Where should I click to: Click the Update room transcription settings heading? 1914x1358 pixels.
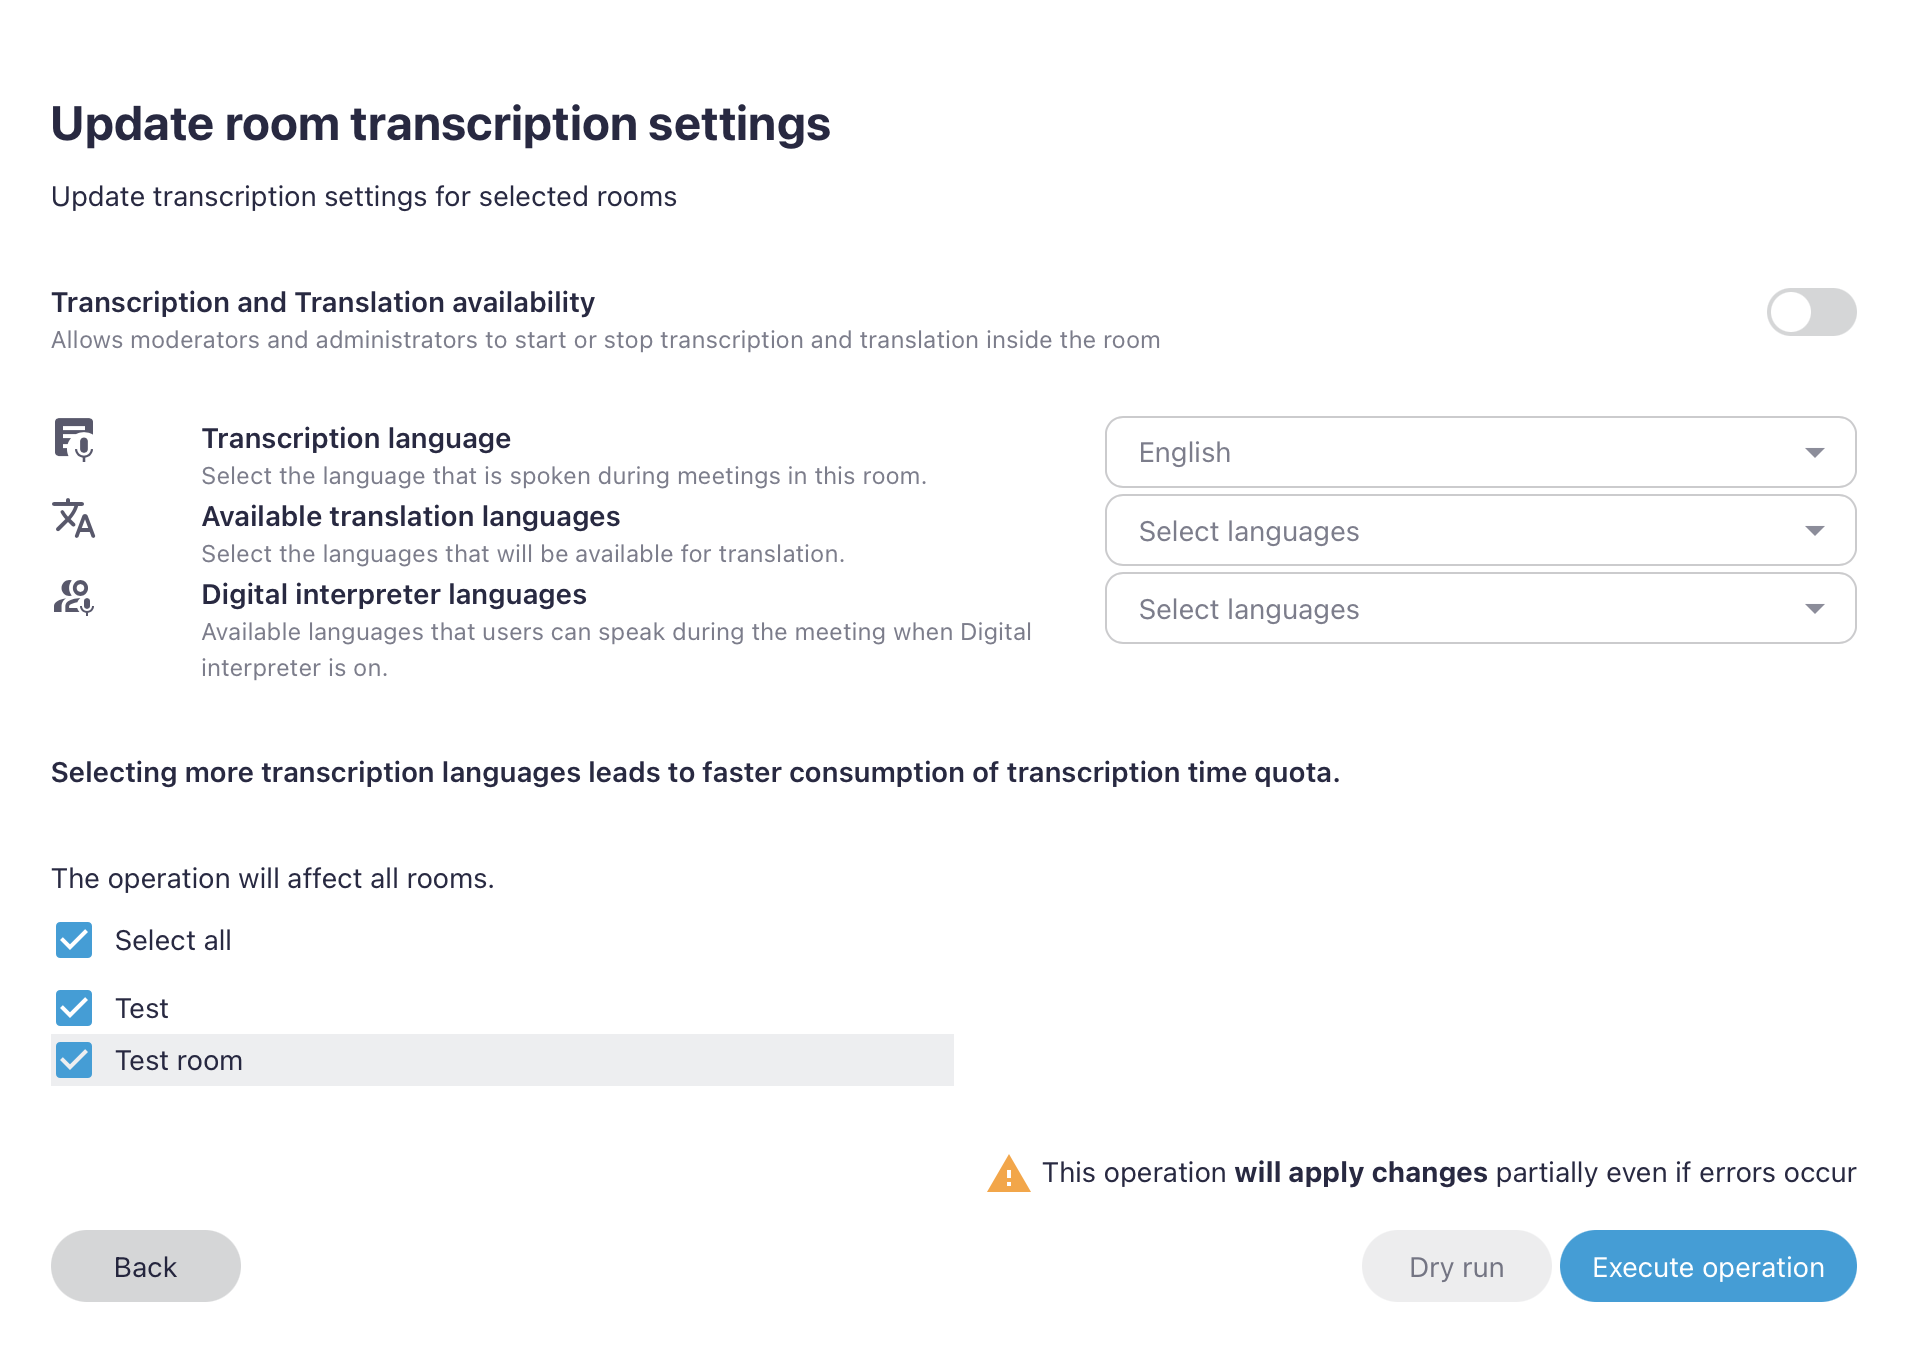pyautogui.click(x=441, y=123)
